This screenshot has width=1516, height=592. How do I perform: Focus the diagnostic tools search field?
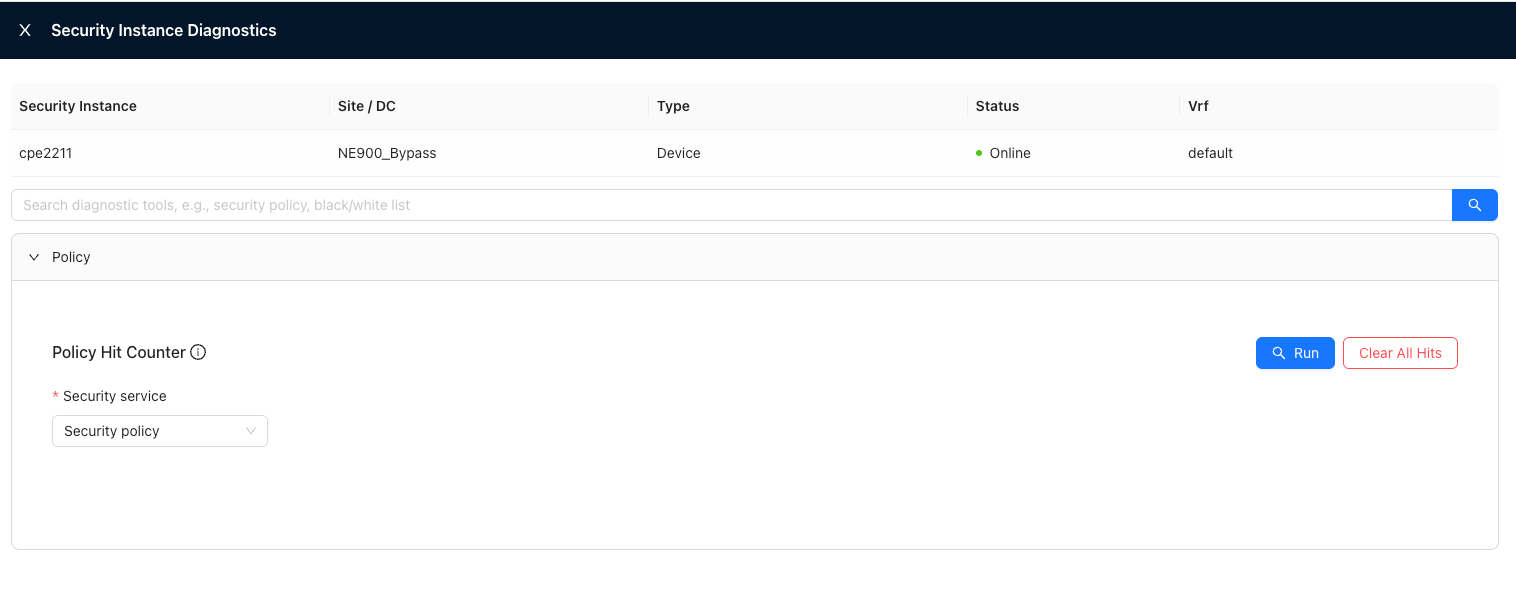[x=731, y=205]
